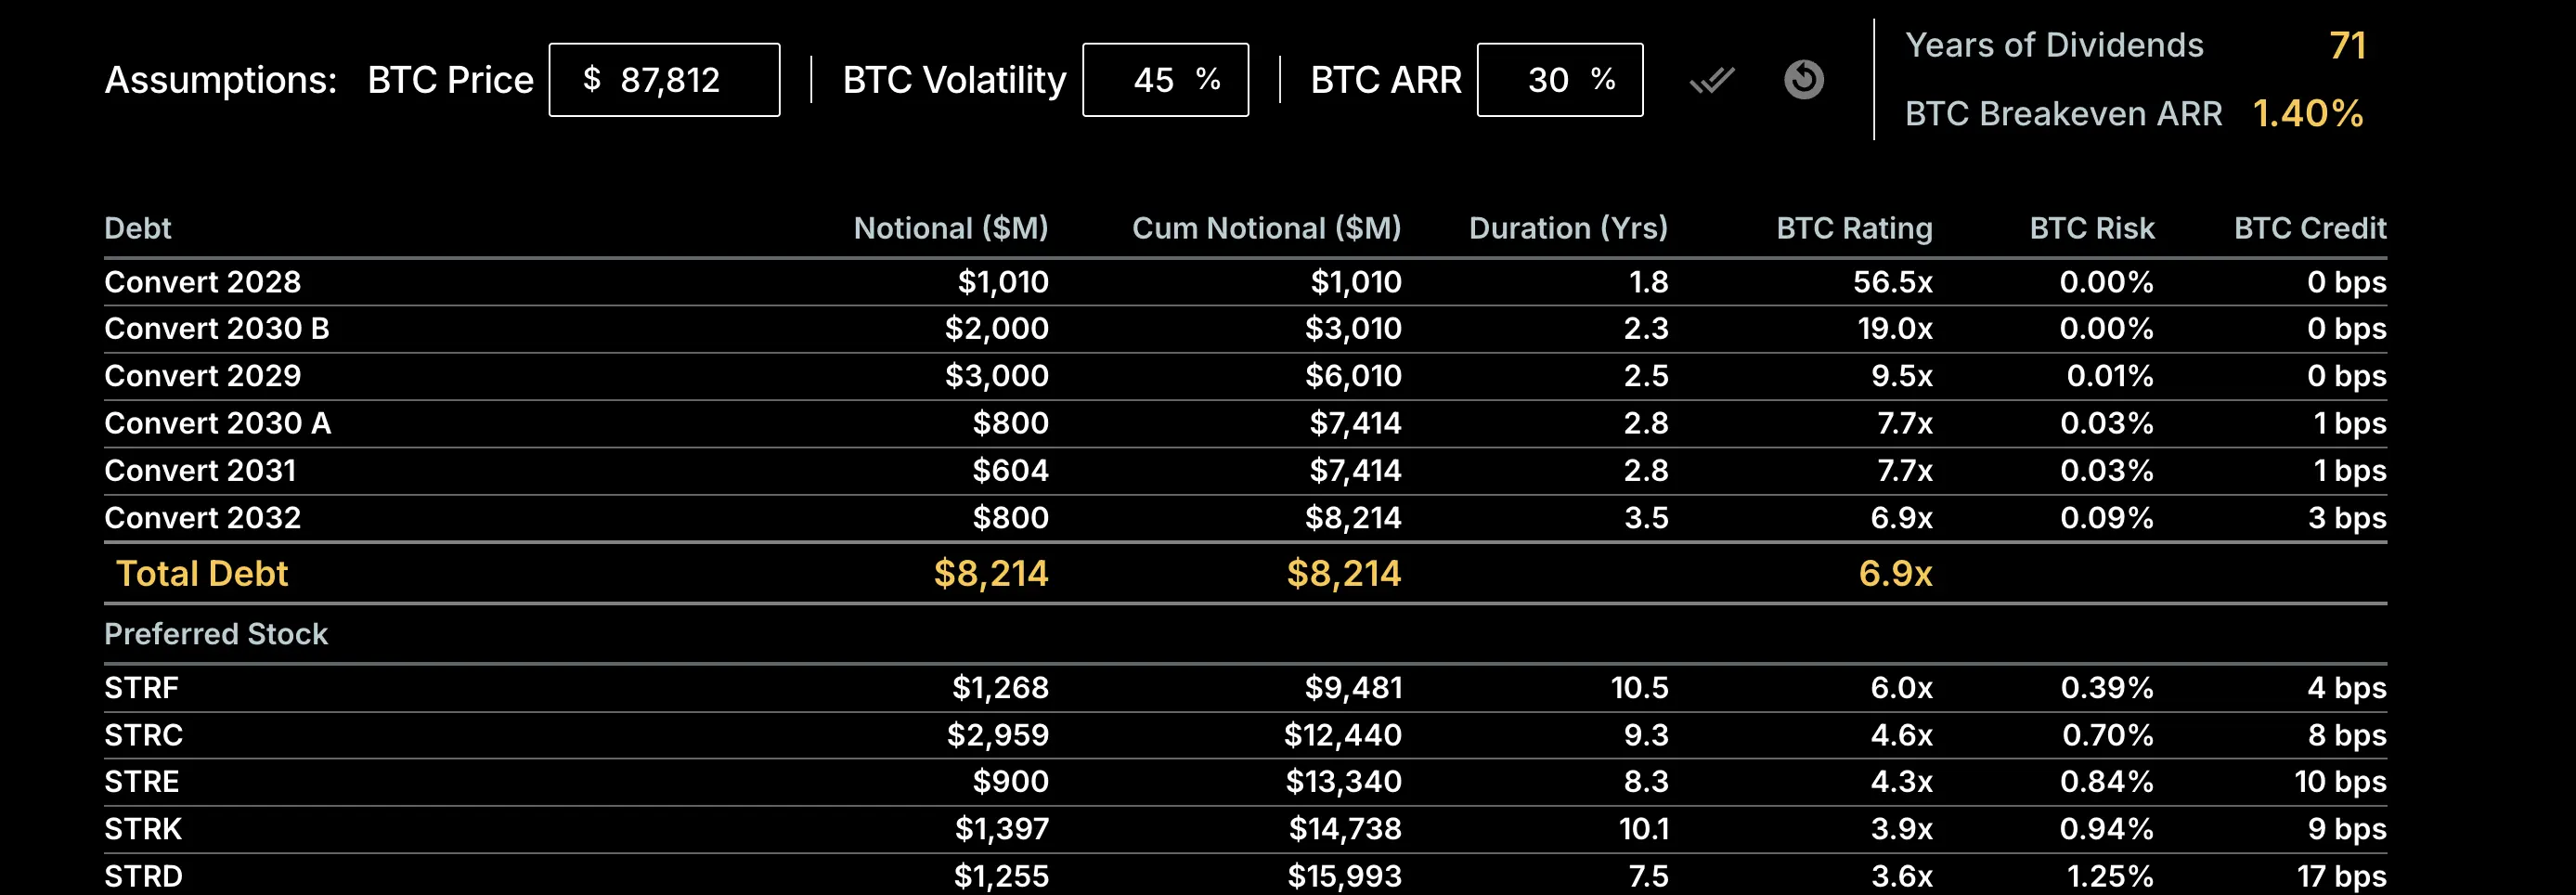Click the Assumptions label
Screen dimensions: 2576x895
[x=219, y=80]
